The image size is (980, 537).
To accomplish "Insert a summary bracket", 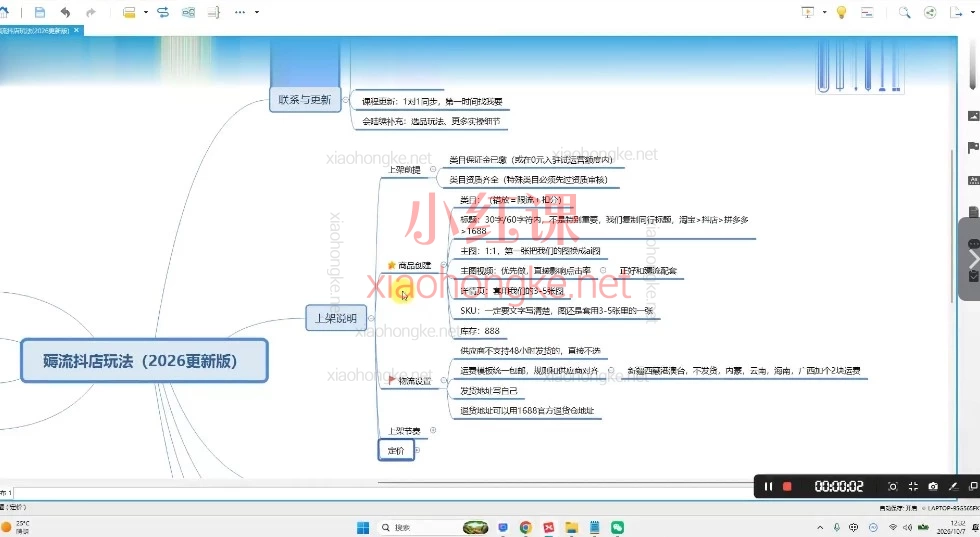I will pyautogui.click(x=214, y=12).
